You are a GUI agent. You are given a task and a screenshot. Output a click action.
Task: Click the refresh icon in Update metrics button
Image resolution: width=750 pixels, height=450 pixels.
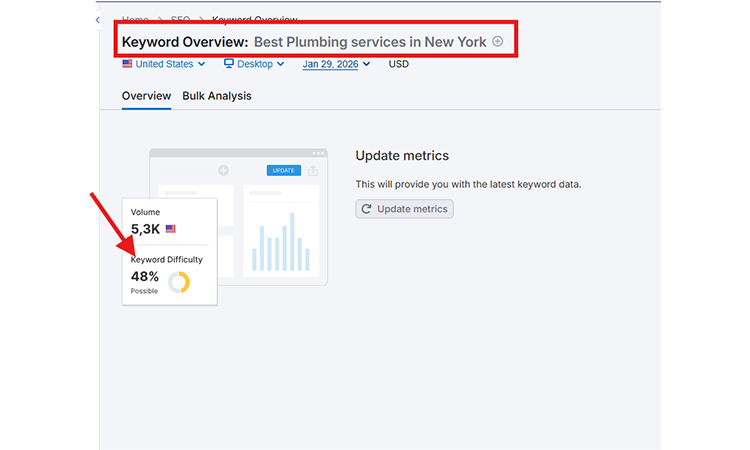367,209
